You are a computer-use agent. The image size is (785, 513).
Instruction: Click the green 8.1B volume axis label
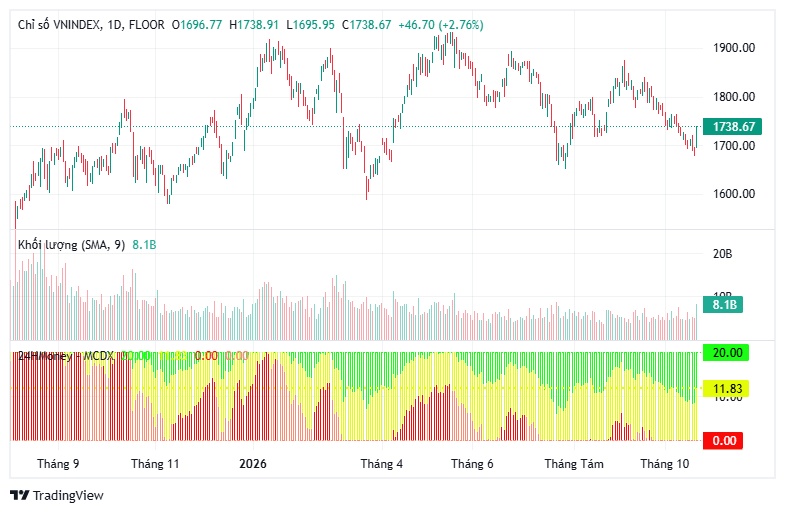tap(723, 305)
